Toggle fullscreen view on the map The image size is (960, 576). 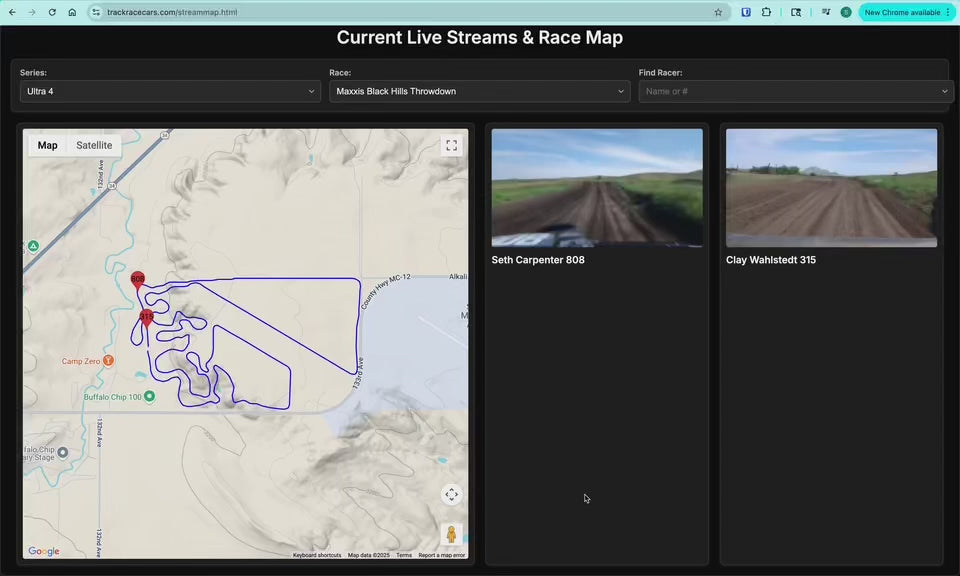[x=451, y=146]
